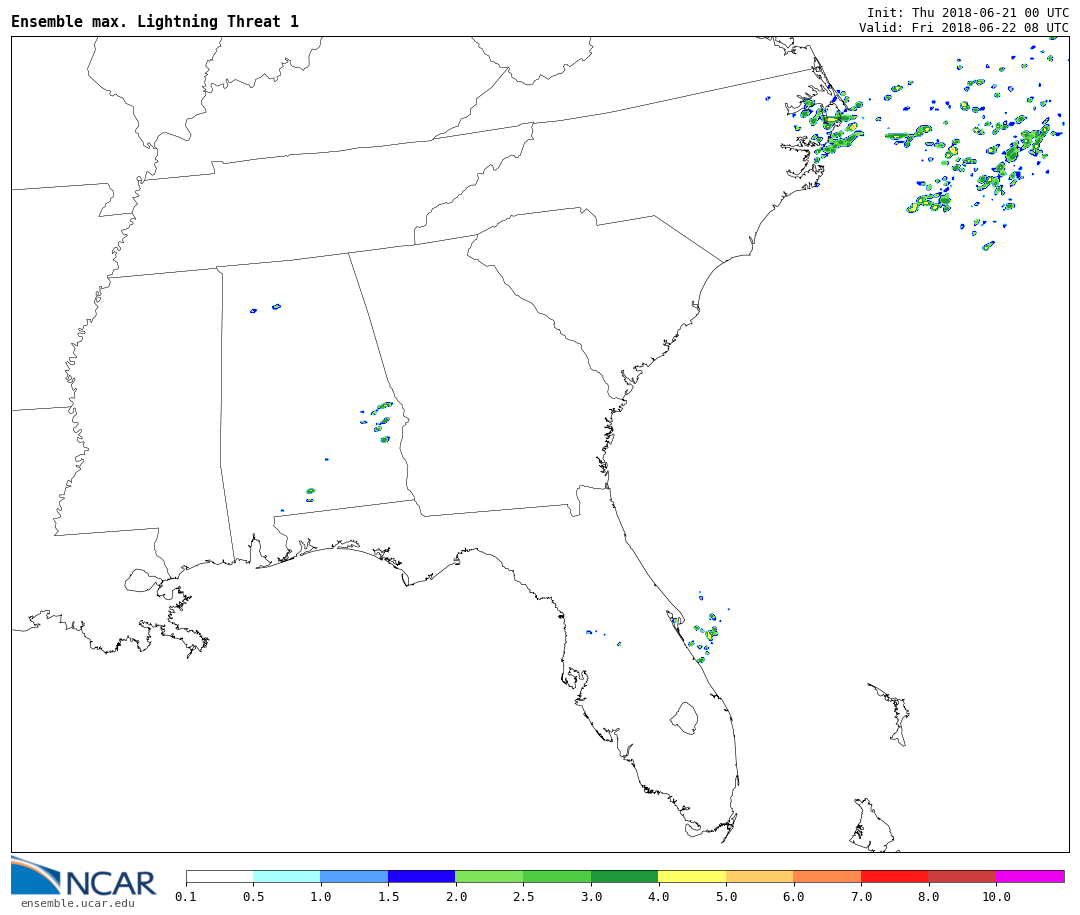
Task: Select the white 0.1–0.5 colorbar segment
Action: (x=220, y=876)
